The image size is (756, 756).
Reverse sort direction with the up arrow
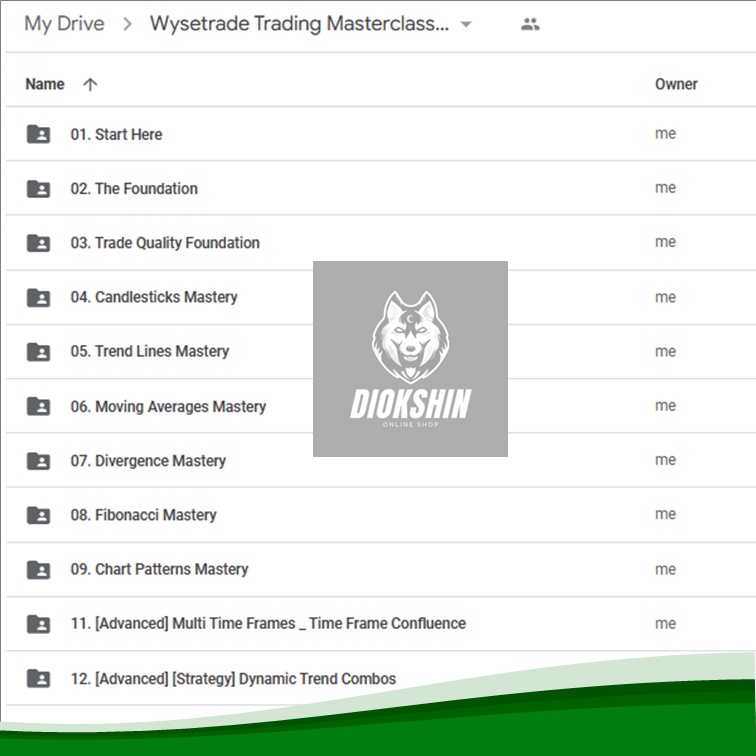tap(90, 84)
